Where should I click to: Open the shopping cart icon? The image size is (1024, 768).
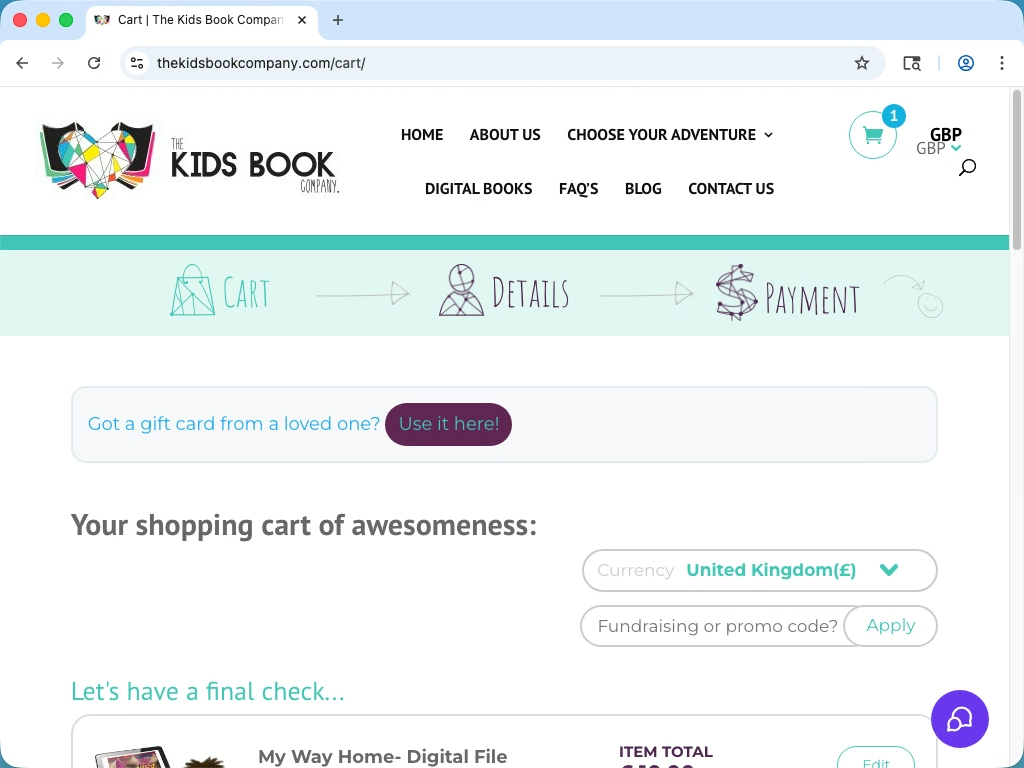(872, 134)
